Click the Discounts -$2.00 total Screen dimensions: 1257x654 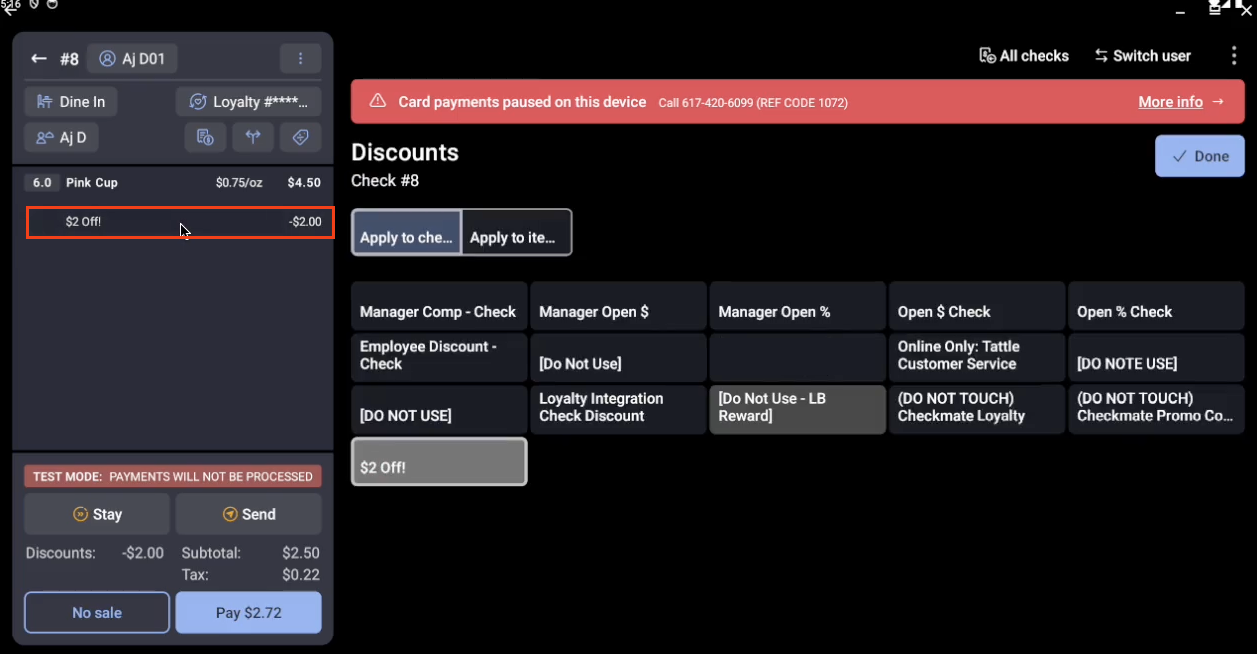[x=95, y=553]
